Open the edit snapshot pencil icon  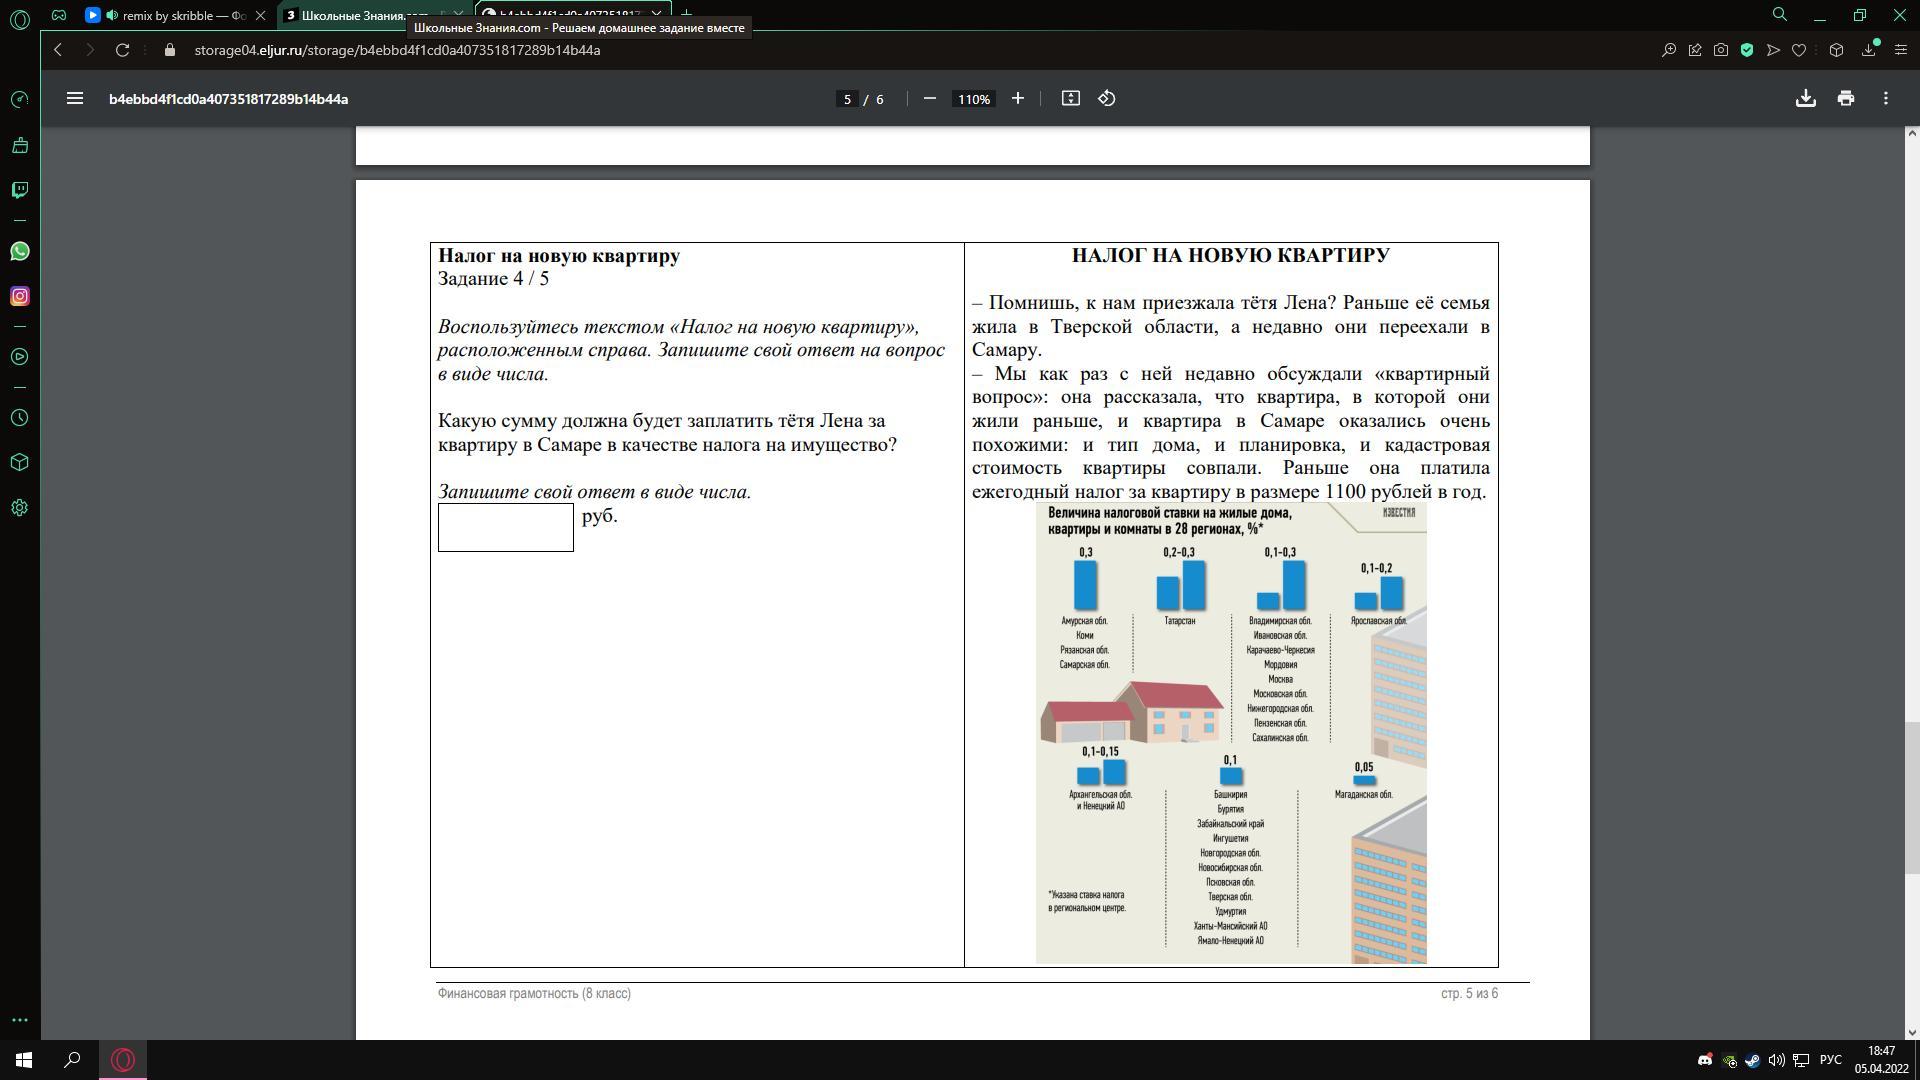point(1695,50)
